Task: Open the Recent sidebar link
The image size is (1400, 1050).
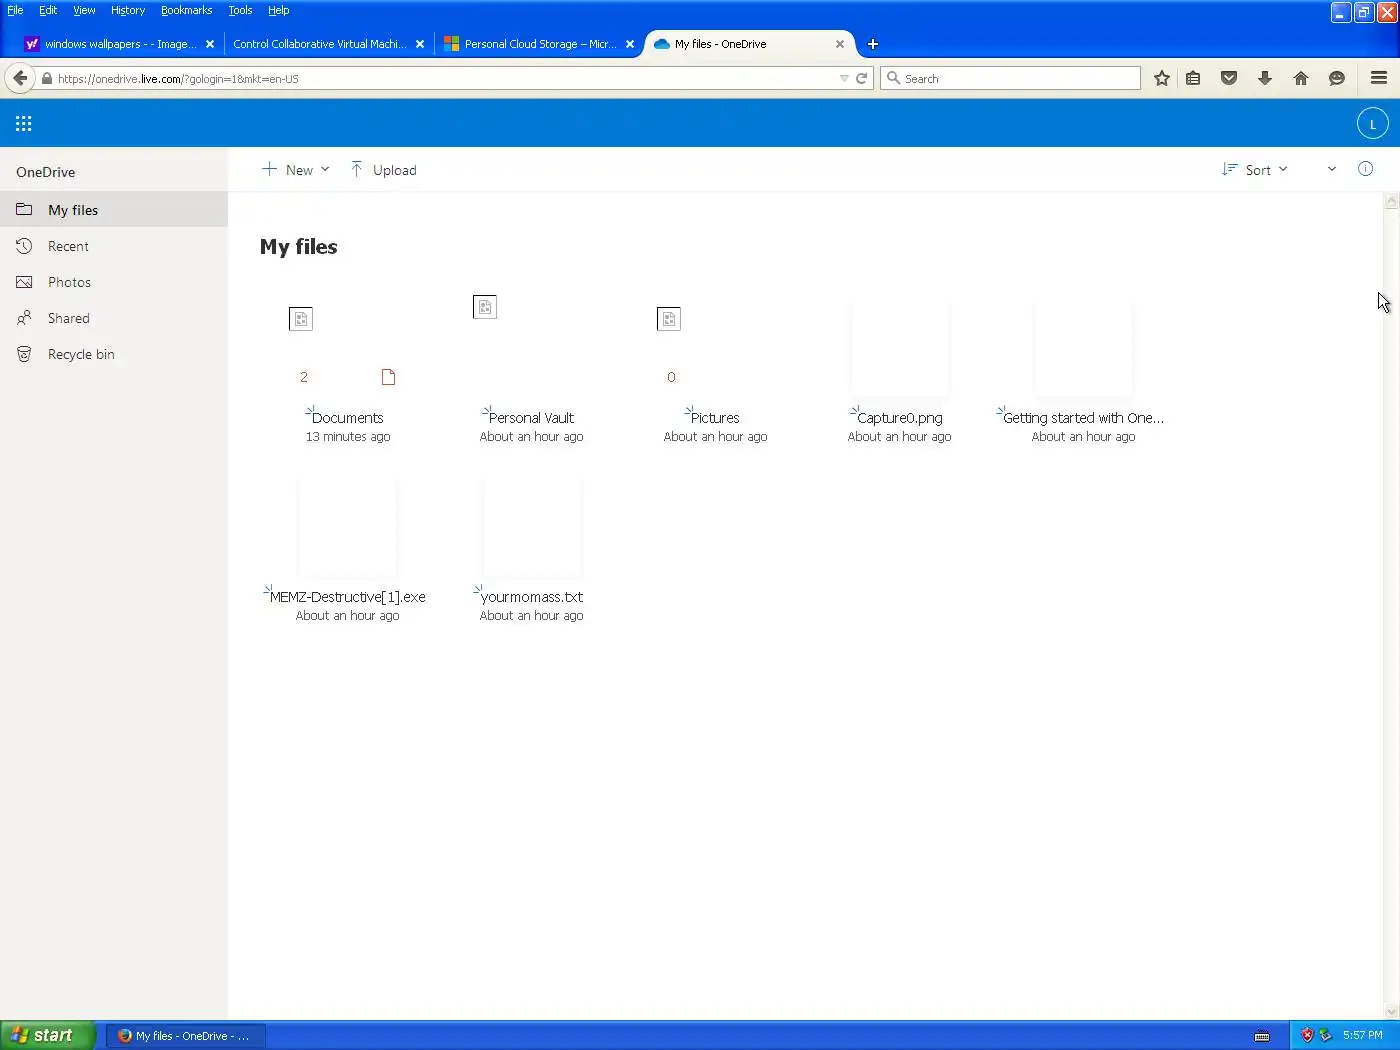Action: coord(114,246)
